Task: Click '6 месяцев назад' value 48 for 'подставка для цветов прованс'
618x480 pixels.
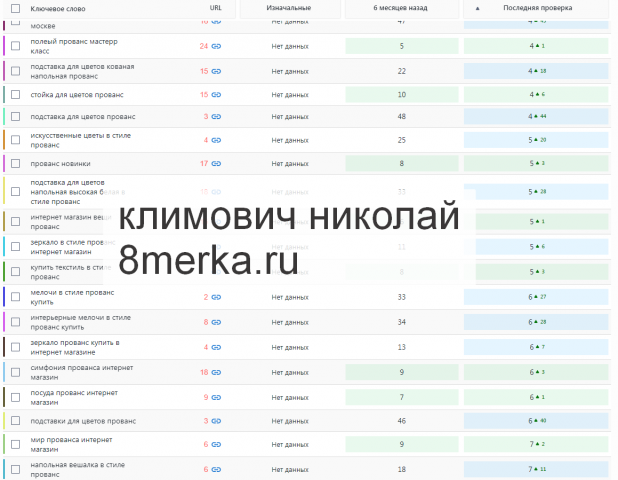Action: click(402, 117)
